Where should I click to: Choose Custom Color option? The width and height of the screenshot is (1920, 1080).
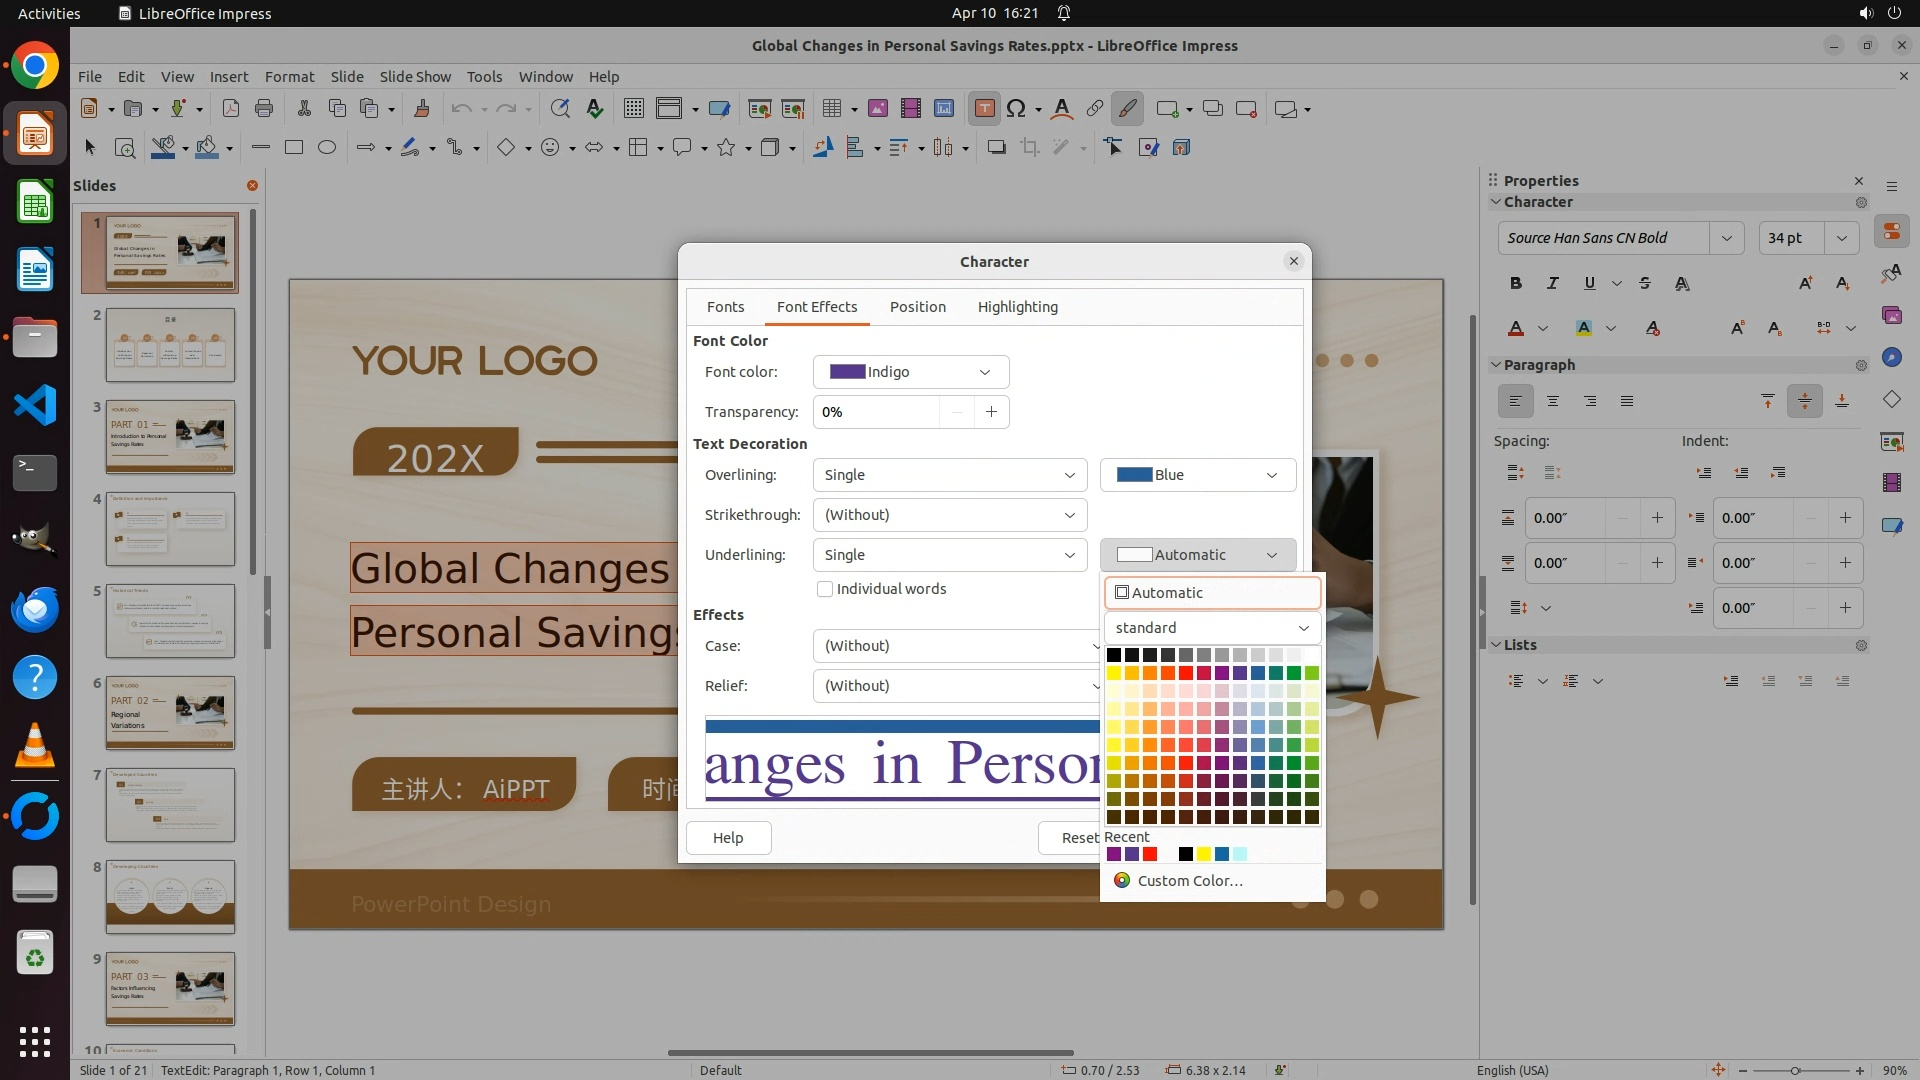click(1189, 881)
